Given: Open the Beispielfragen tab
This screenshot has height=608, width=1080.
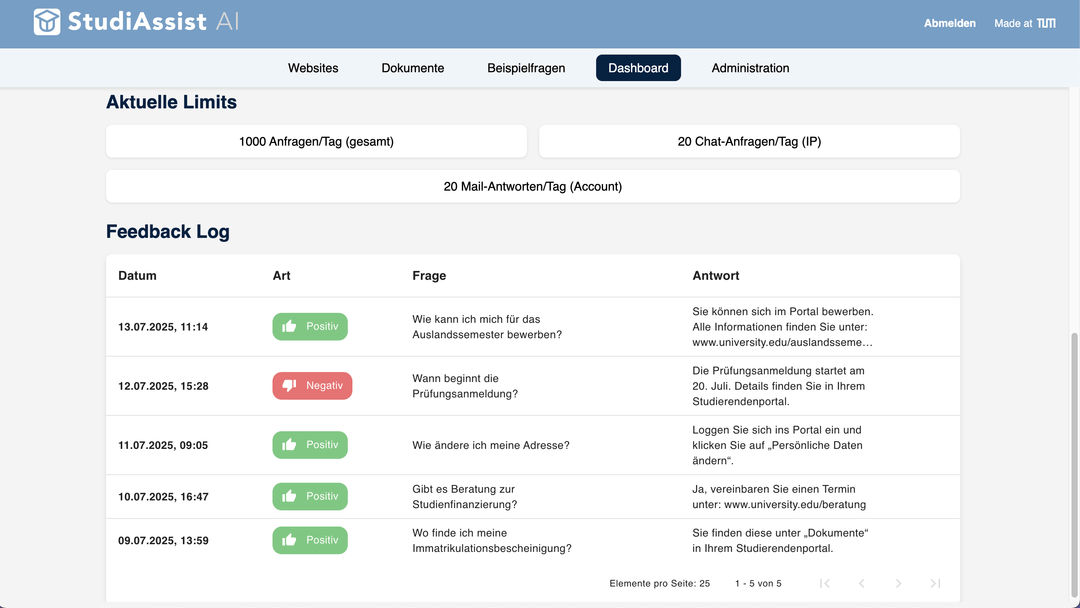Looking at the screenshot, I should [526, 68].
